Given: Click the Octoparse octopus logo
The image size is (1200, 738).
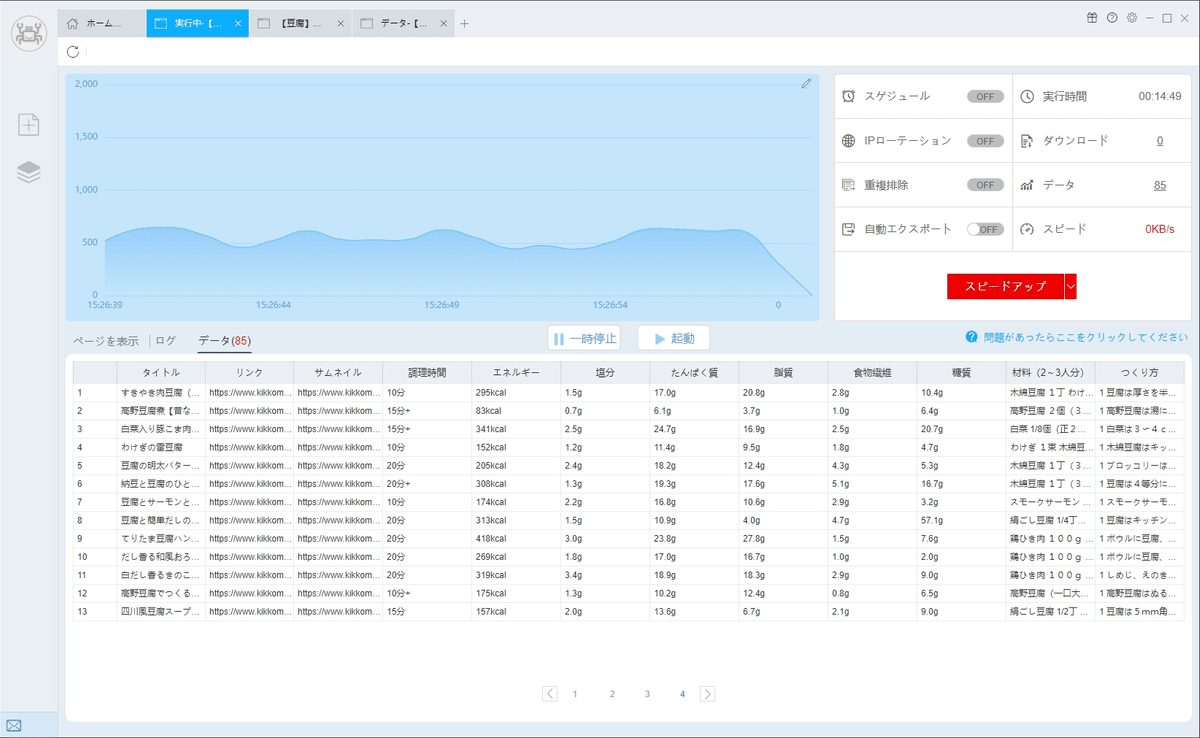Looking at the screenshot, I should [29, 33].
